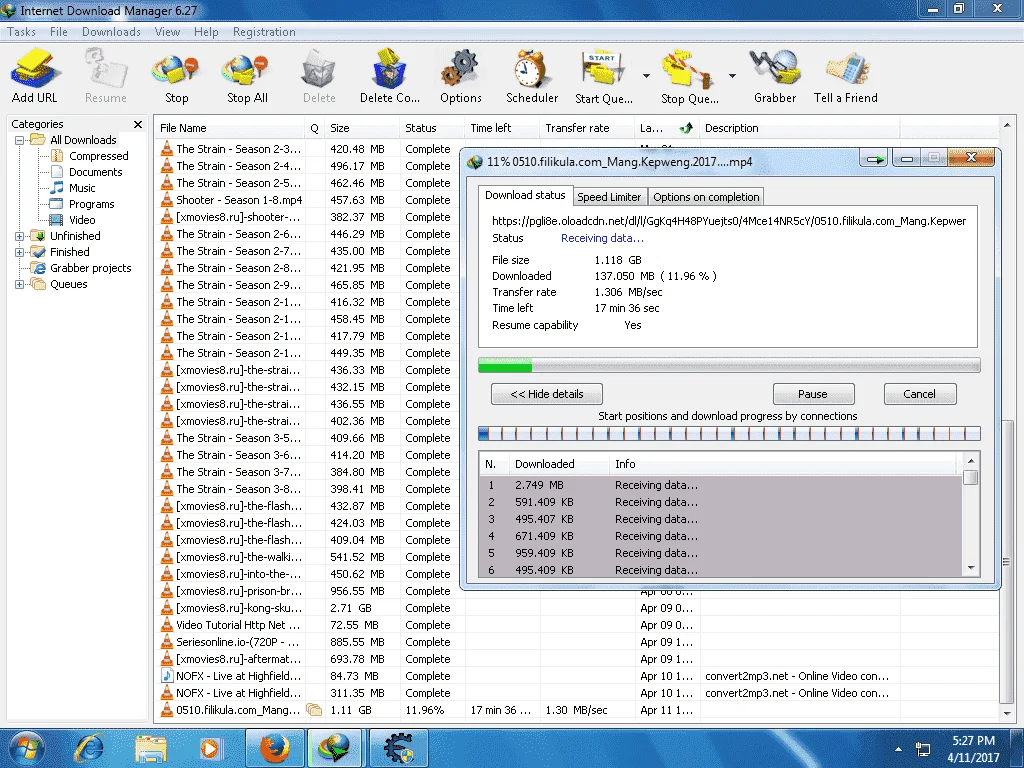Open the Downloads menu
Image resolution: width=1024 pixels, height=768 pixels.
pyautogui.click(x=111, y=32)
